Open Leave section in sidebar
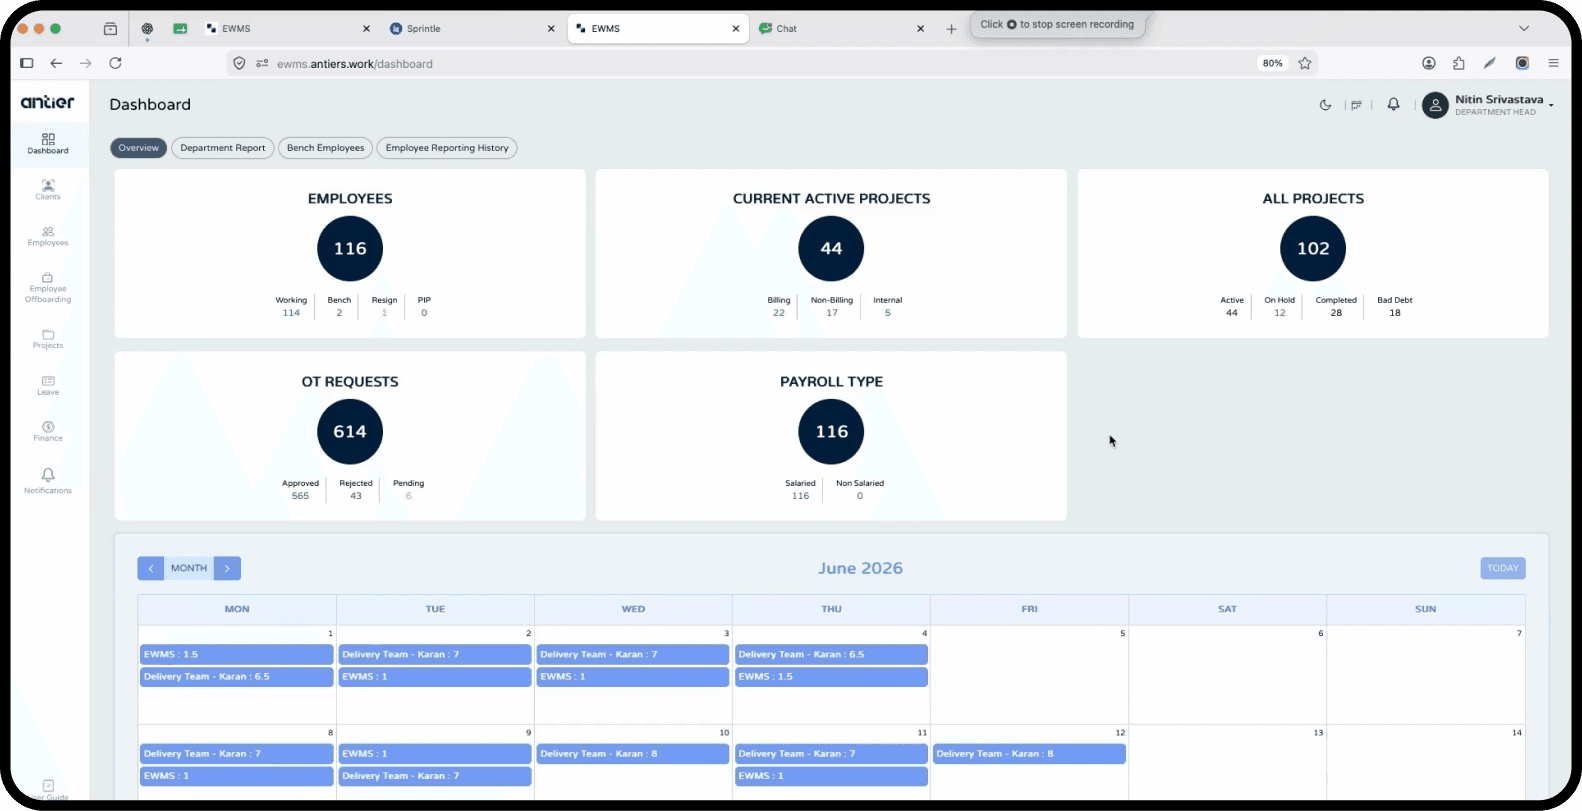Screen dimensions: 1582x811 [48, 386]
